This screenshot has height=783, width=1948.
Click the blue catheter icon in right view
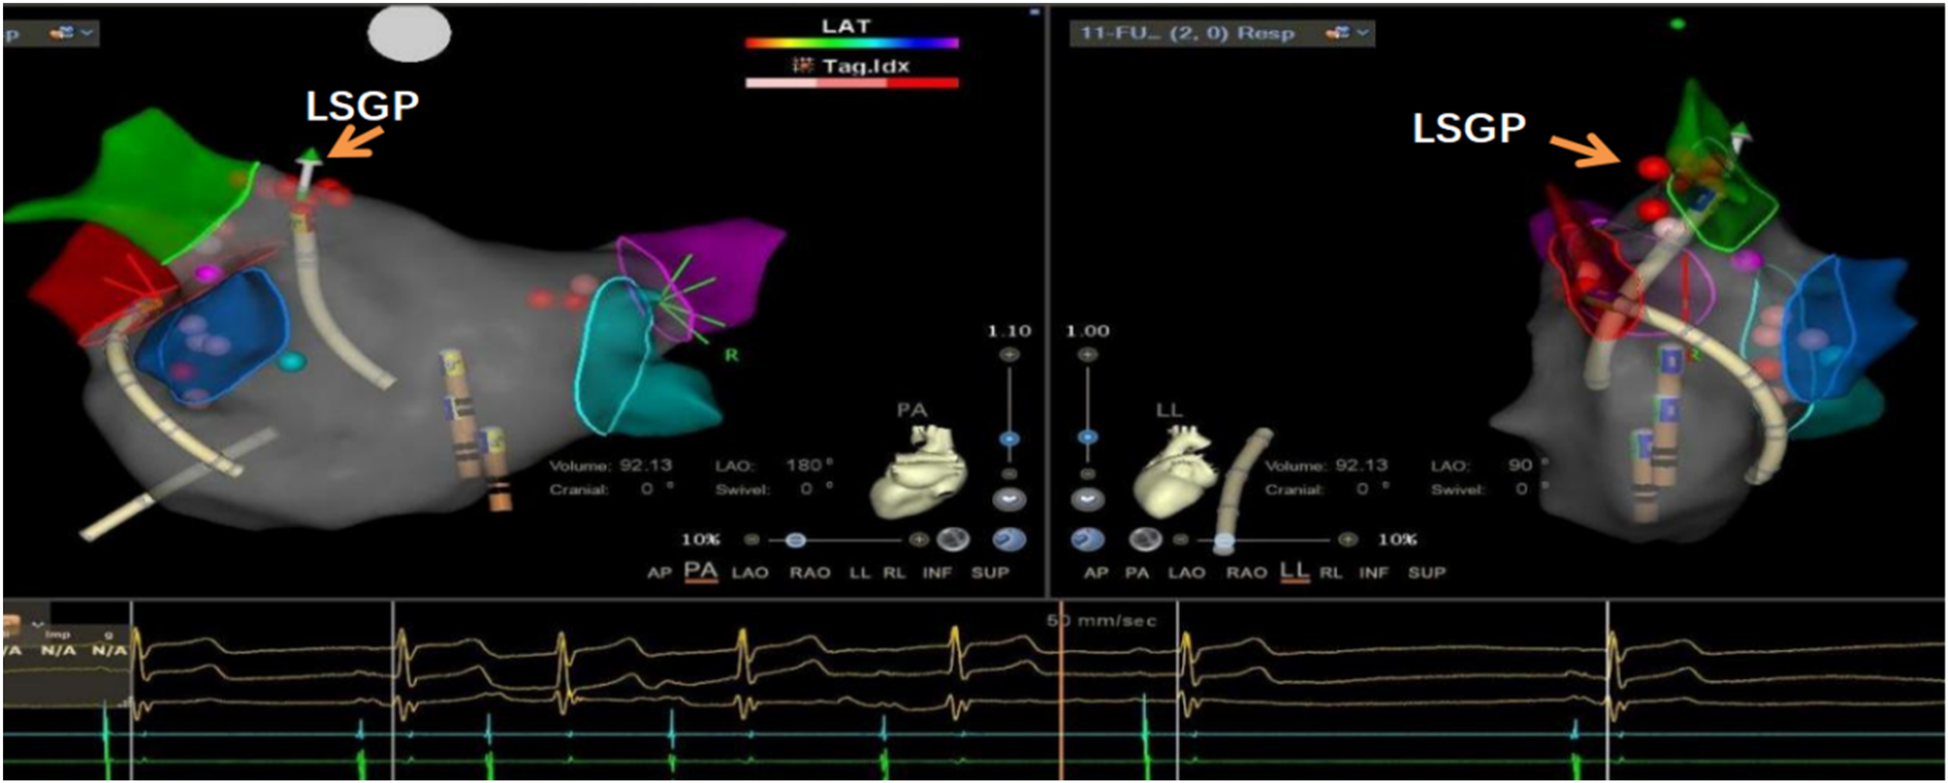[1088, 540]
